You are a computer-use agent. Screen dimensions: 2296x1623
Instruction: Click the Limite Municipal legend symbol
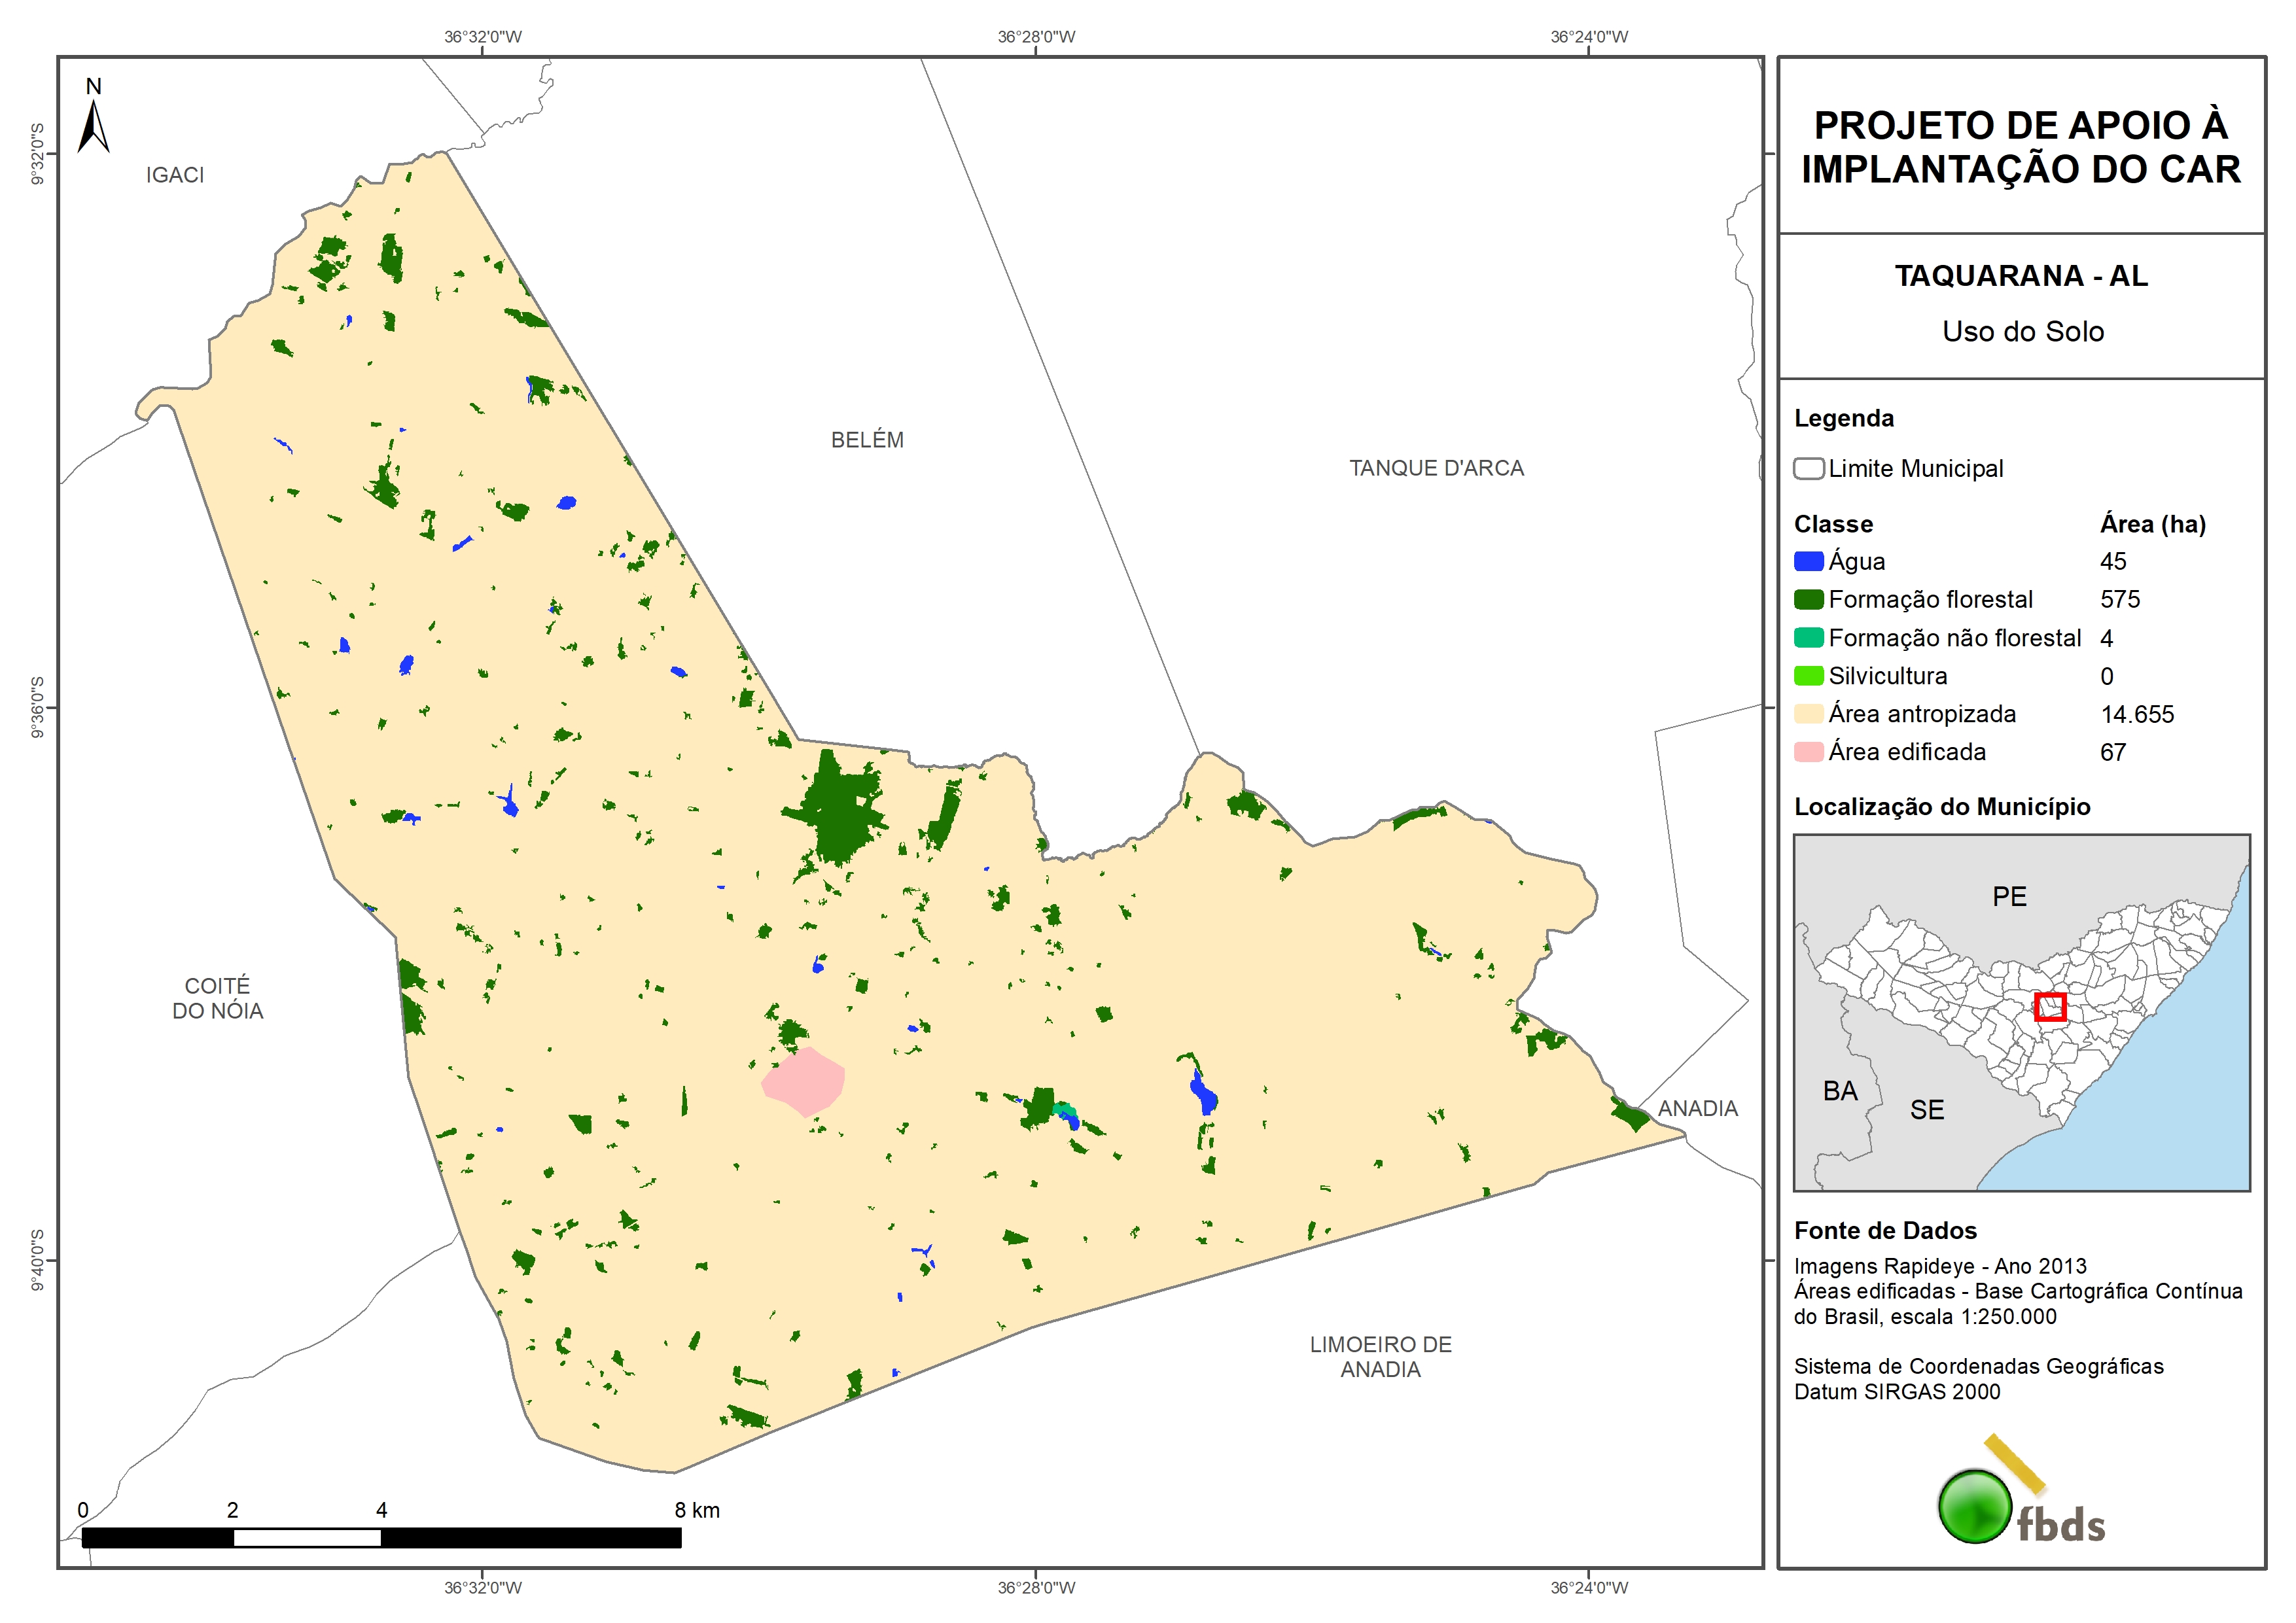pyautogui.click(x=1808, y=469)
